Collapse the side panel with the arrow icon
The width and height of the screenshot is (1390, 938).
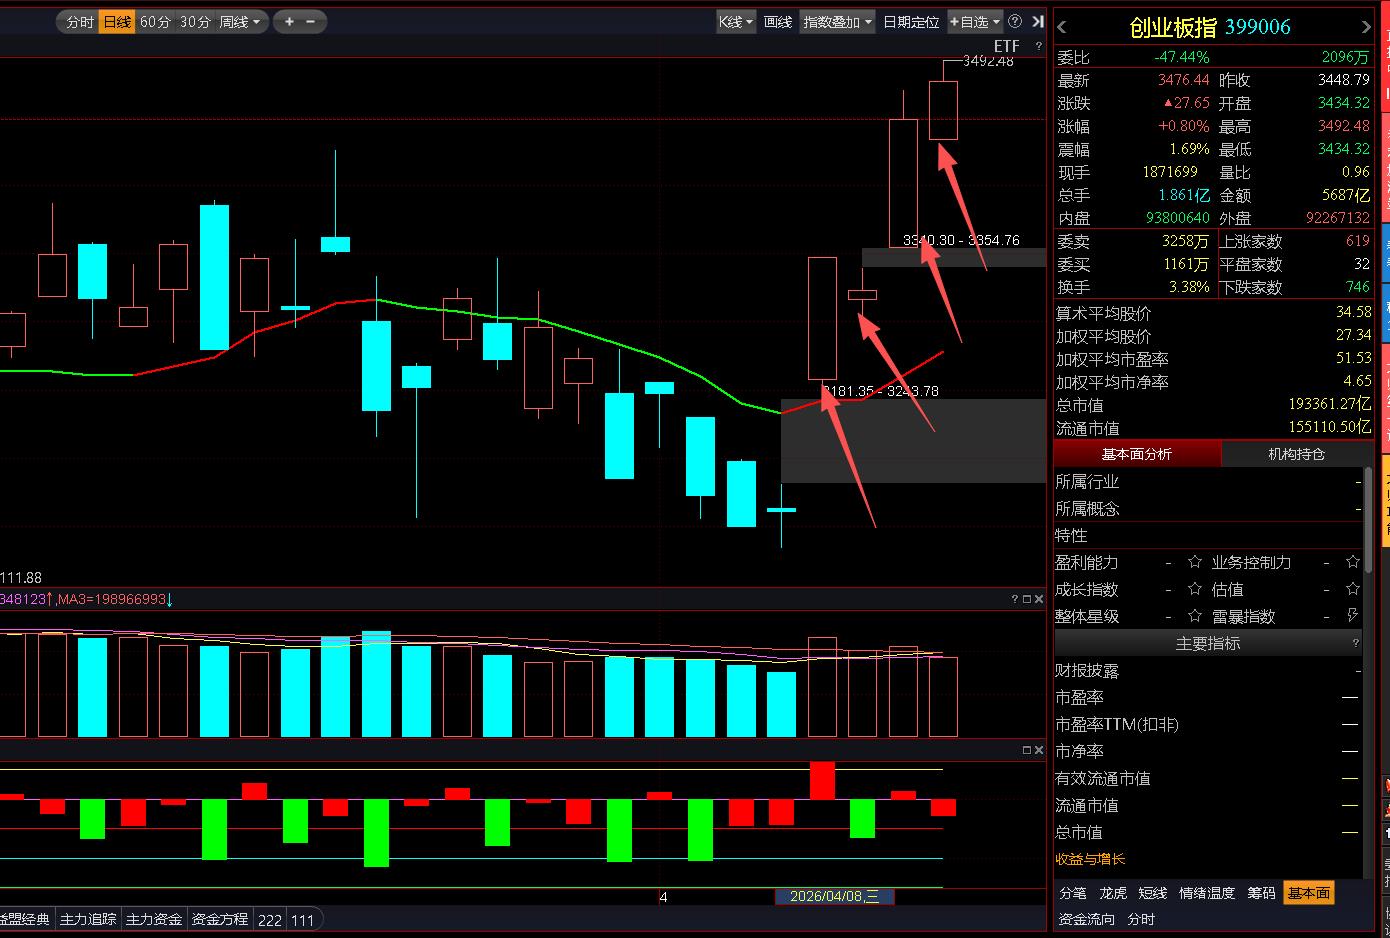(1037, 21)
